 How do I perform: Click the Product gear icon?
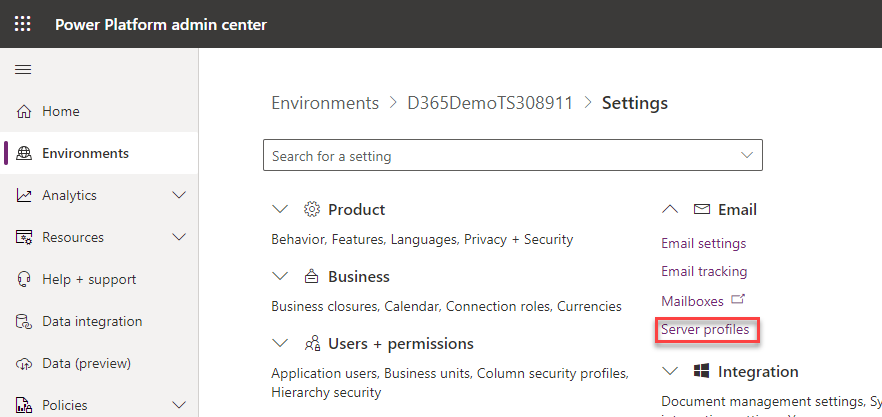click(x=312, y=209)
